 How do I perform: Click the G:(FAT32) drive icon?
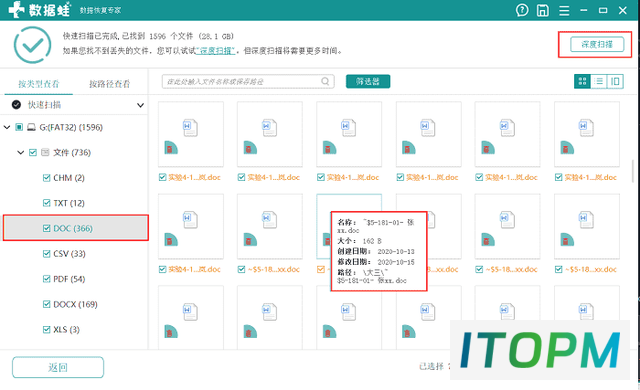31,127
